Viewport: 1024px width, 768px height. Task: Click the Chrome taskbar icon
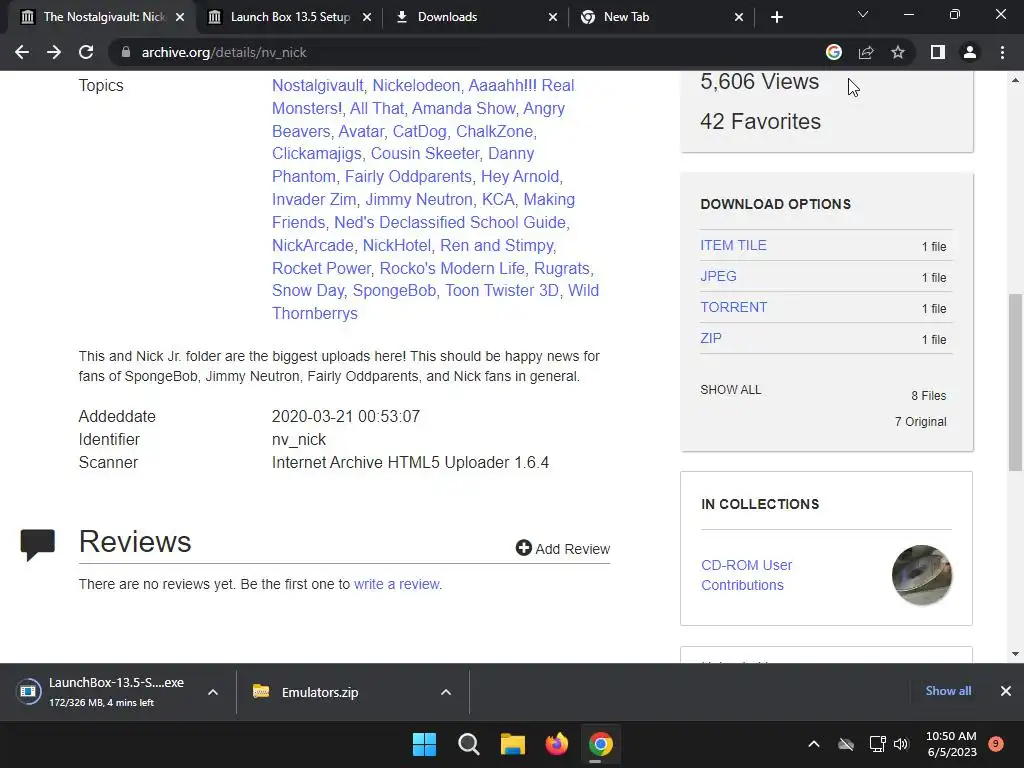601,744
